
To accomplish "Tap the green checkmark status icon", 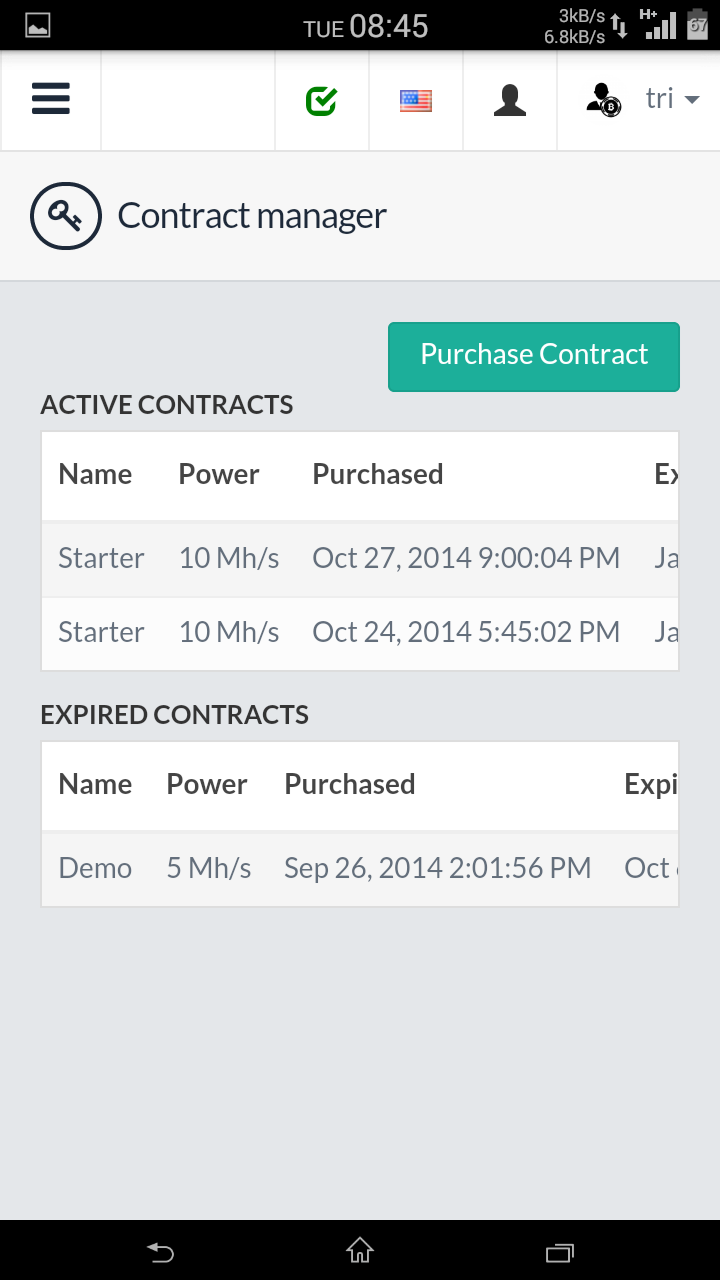I will (321, 100).
